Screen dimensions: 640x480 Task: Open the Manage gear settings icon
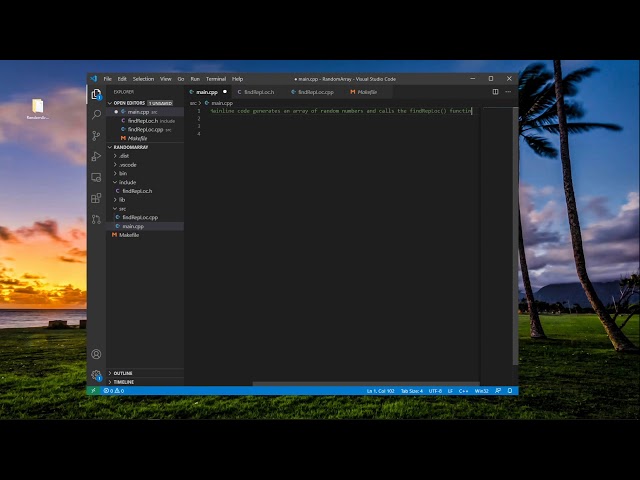[96, 375]
